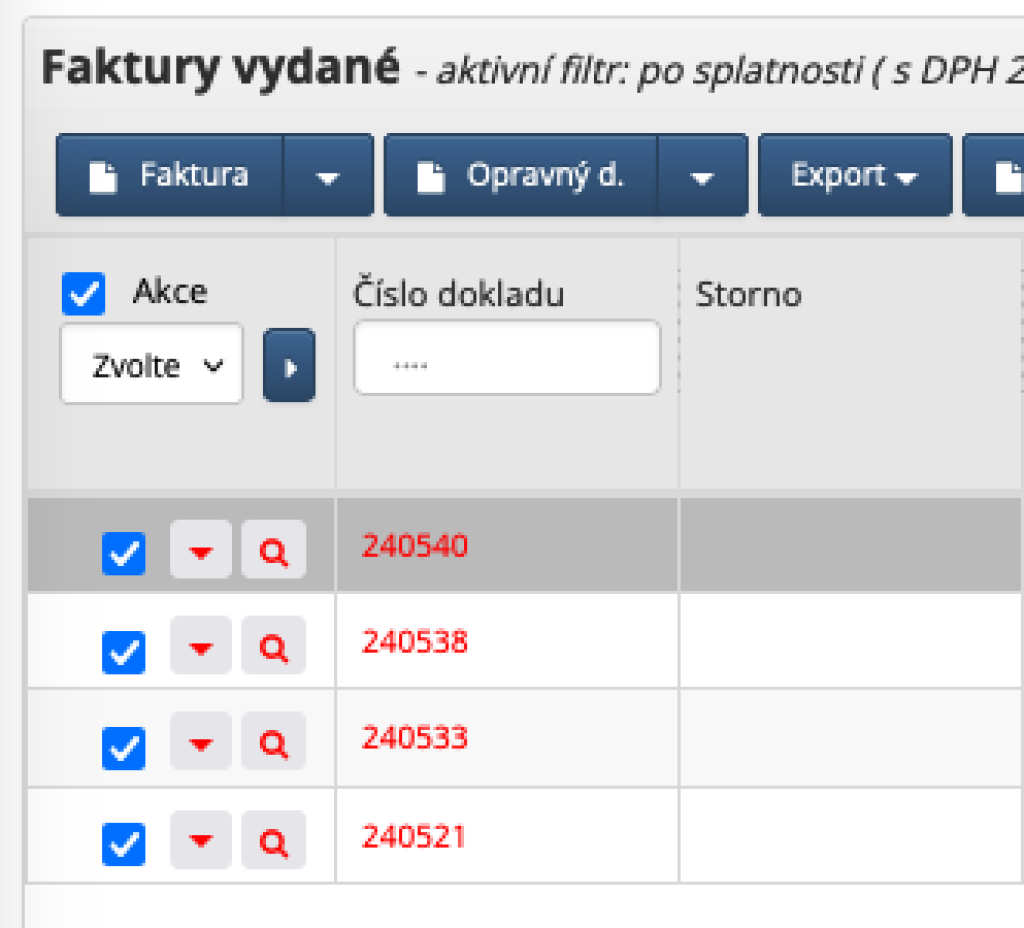View invoice 240533 using magnifier icon
The image size is (1024, 928).
(273, 742)
